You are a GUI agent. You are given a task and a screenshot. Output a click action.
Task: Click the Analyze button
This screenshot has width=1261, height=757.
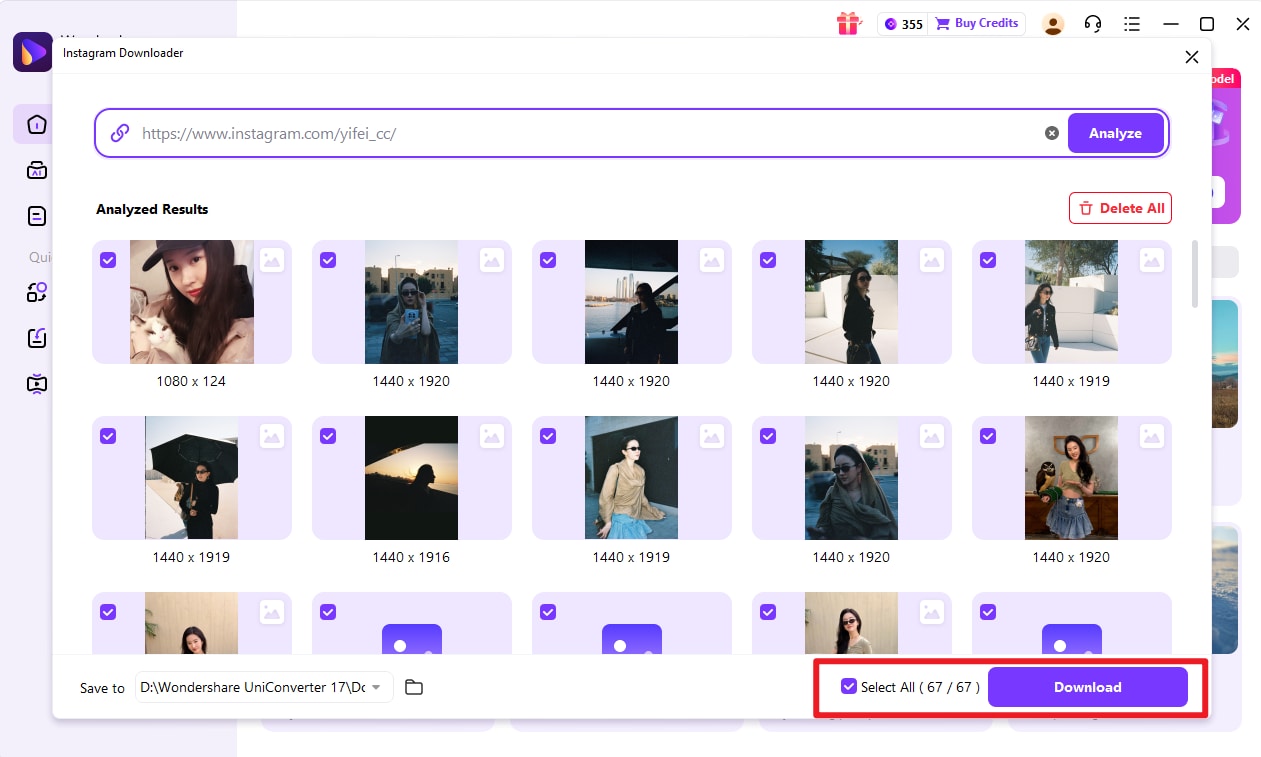pos(1115,132)
